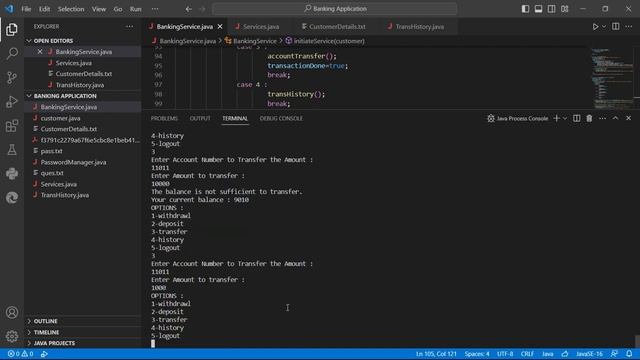Switch to Services.java editor tab

pyautogui.click(x=261, y=27)
